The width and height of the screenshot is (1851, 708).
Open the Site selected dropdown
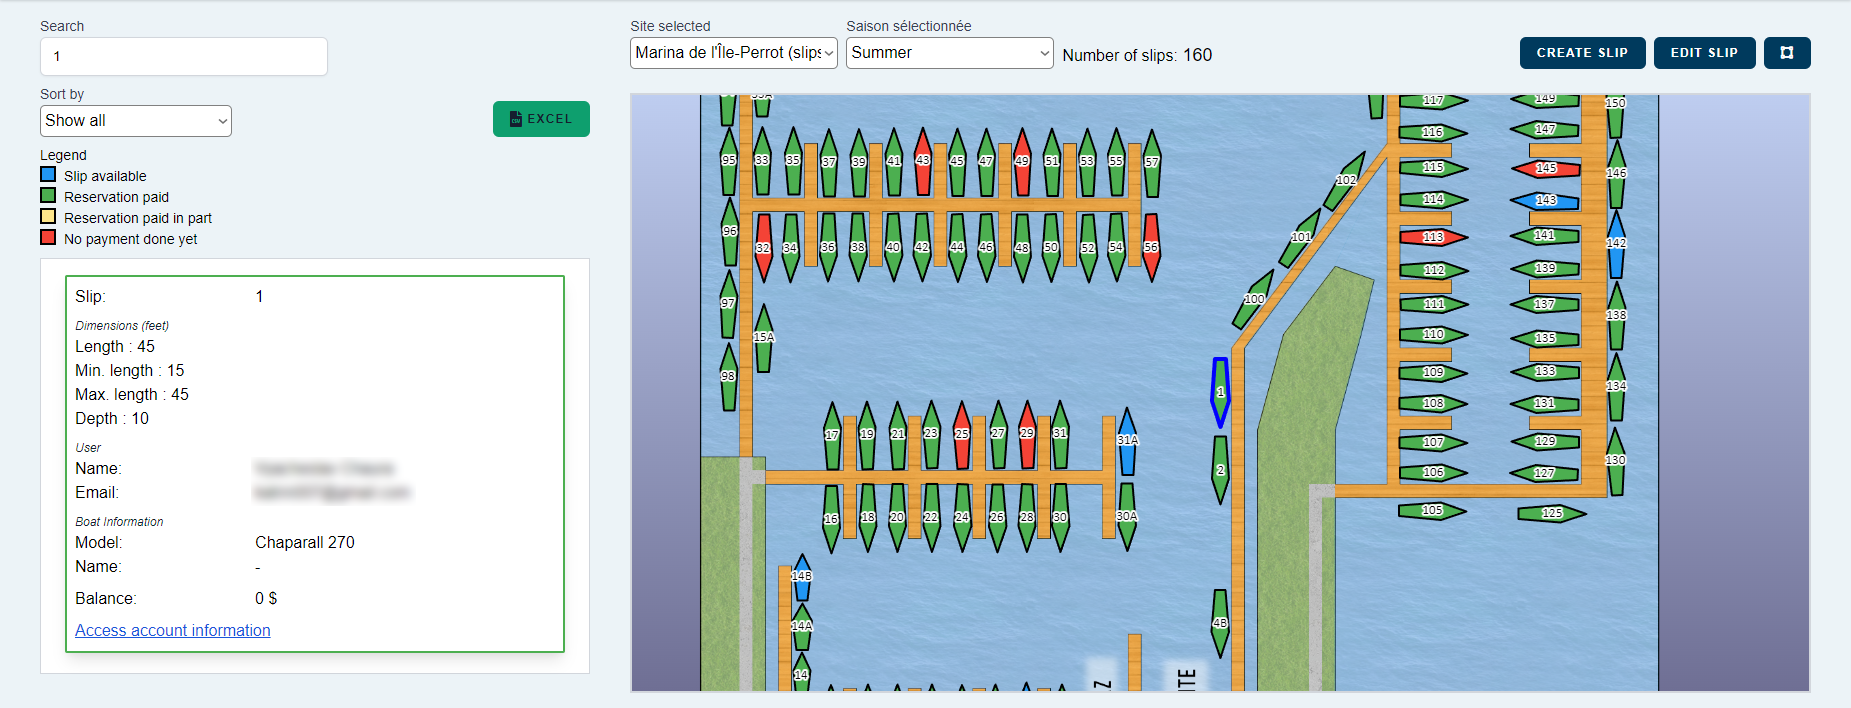pyautogui.click(x=733, y=53)
